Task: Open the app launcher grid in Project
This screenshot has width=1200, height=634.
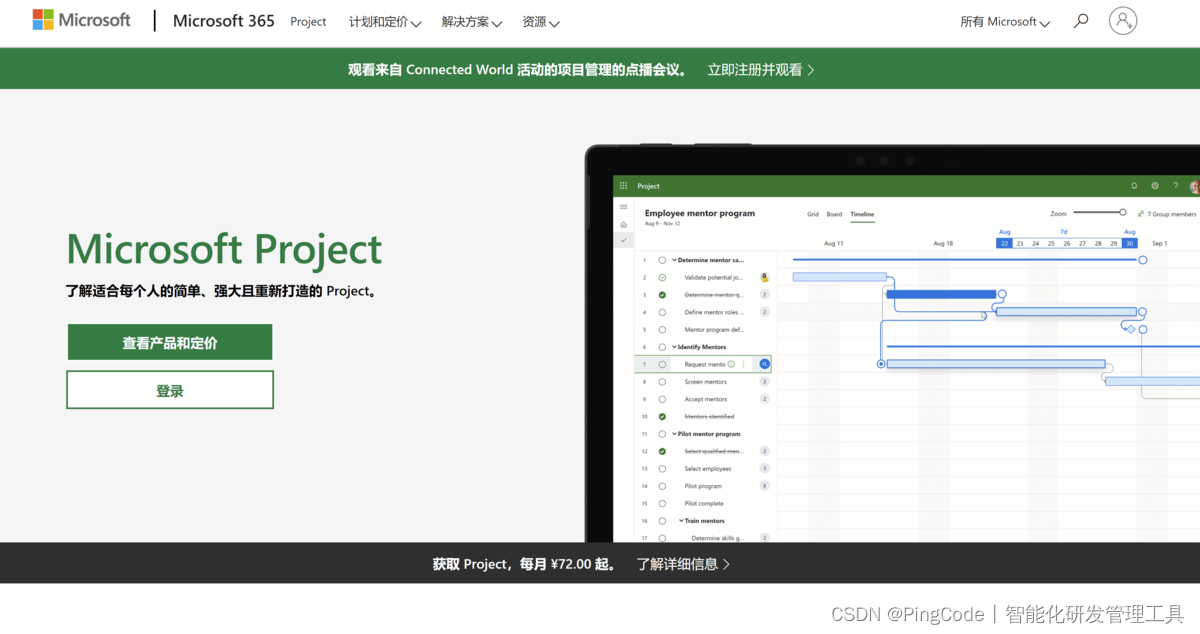Action: [x=624, y=186]
